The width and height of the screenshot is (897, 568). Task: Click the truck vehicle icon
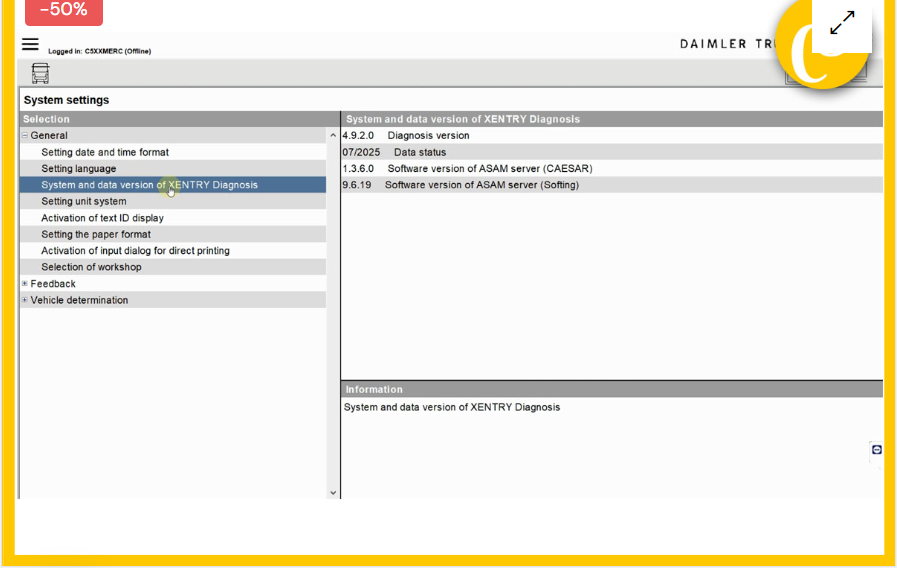pyautogui.click(x=40, y=74)
